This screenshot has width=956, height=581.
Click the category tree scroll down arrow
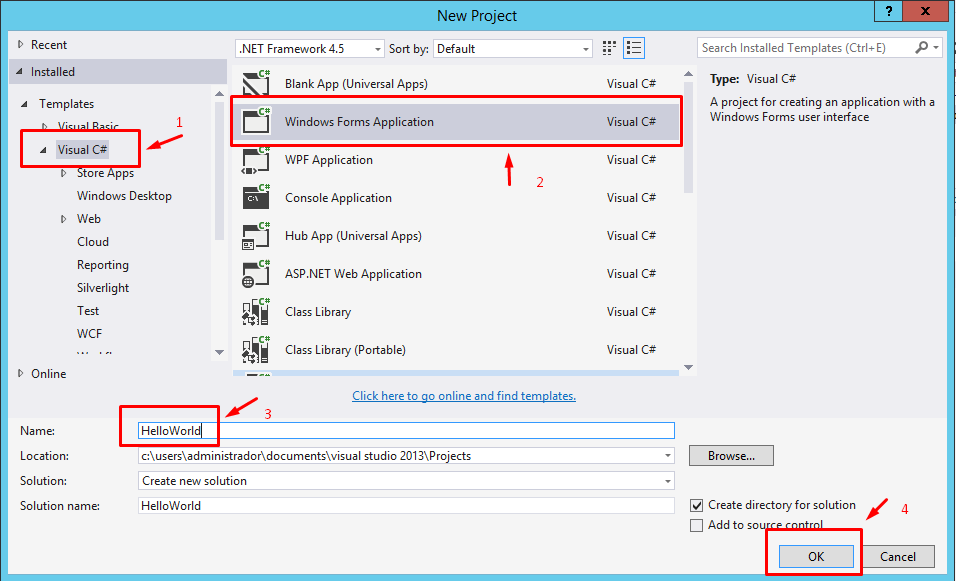click(219, 352)
